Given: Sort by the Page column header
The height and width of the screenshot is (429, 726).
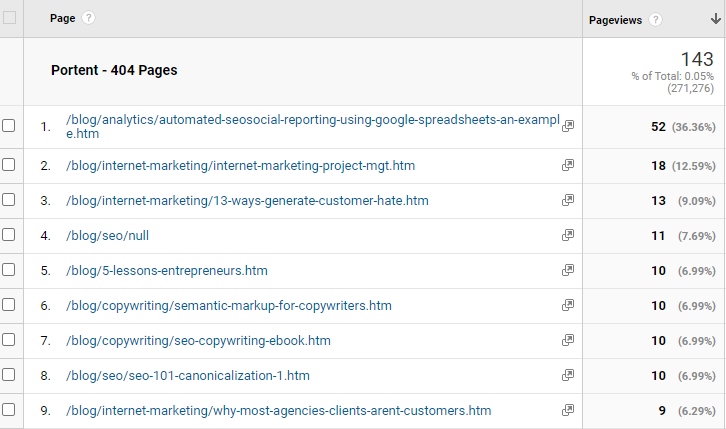Looking at the screenshot, I should [63, 19].
